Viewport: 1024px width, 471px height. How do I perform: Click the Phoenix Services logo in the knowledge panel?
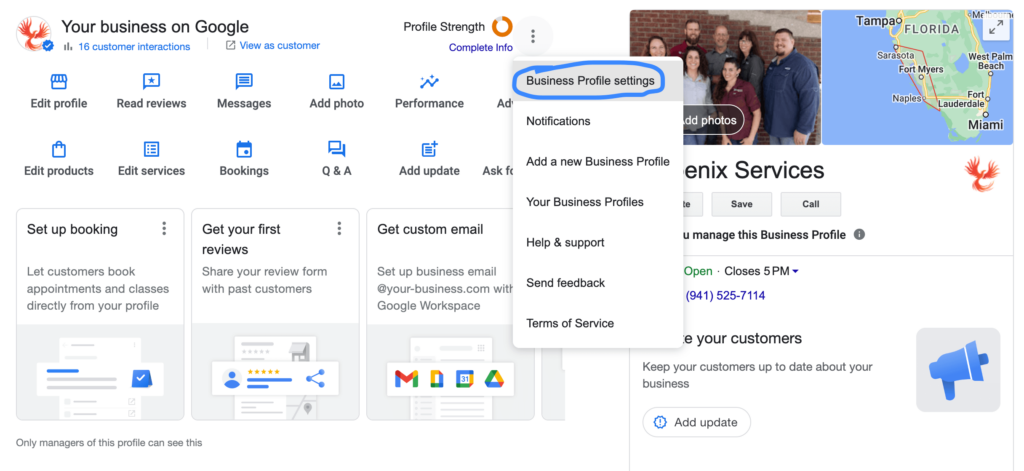[x=982, y=174]
